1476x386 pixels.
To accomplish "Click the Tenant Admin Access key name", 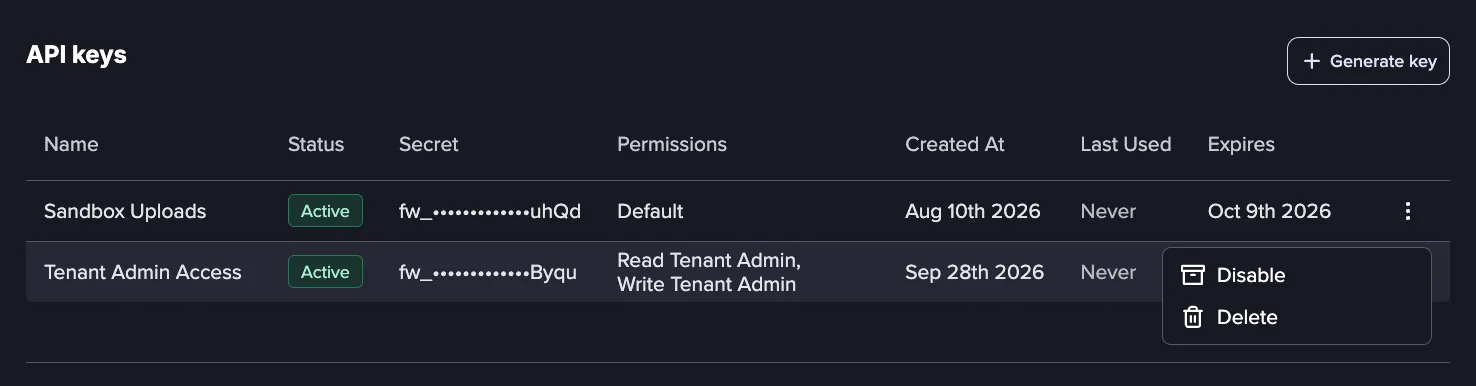I will [143, 272].
